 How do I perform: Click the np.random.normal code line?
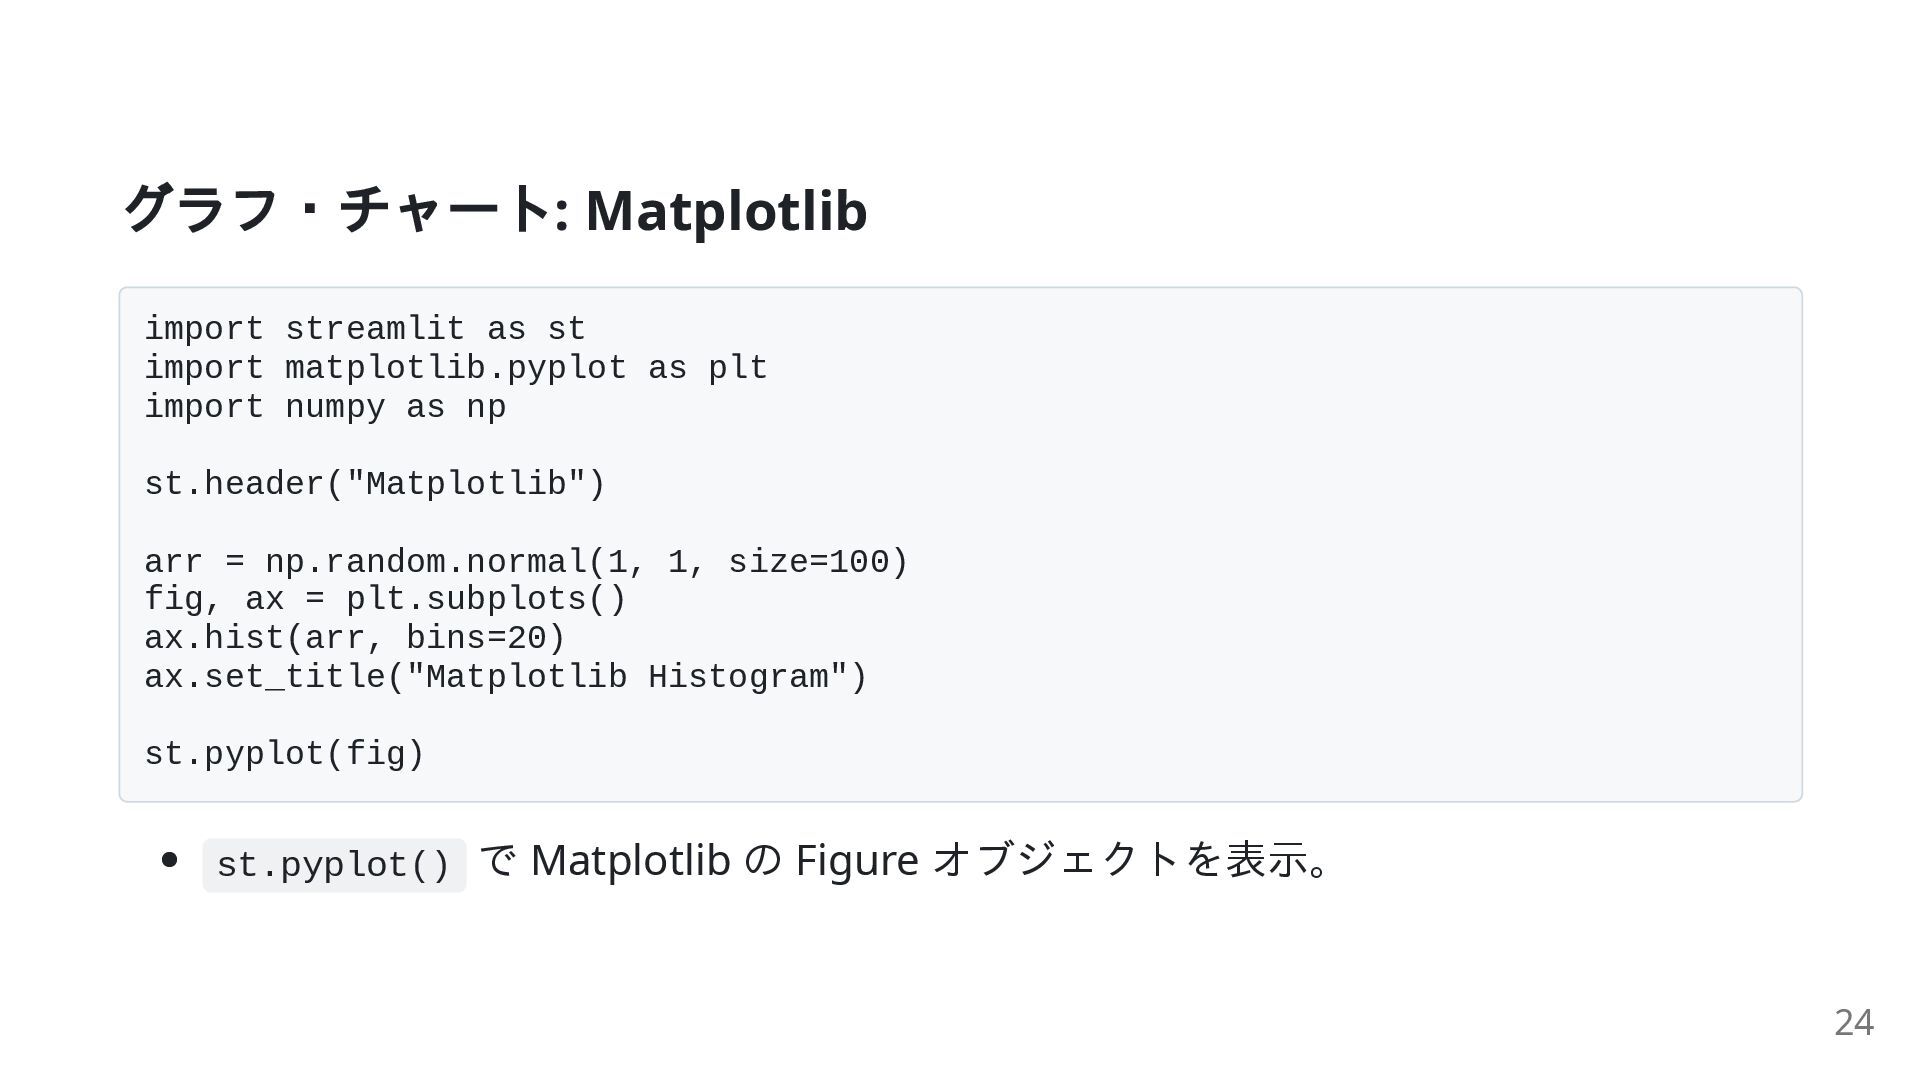pyautogui.click(x=525, y=561)
